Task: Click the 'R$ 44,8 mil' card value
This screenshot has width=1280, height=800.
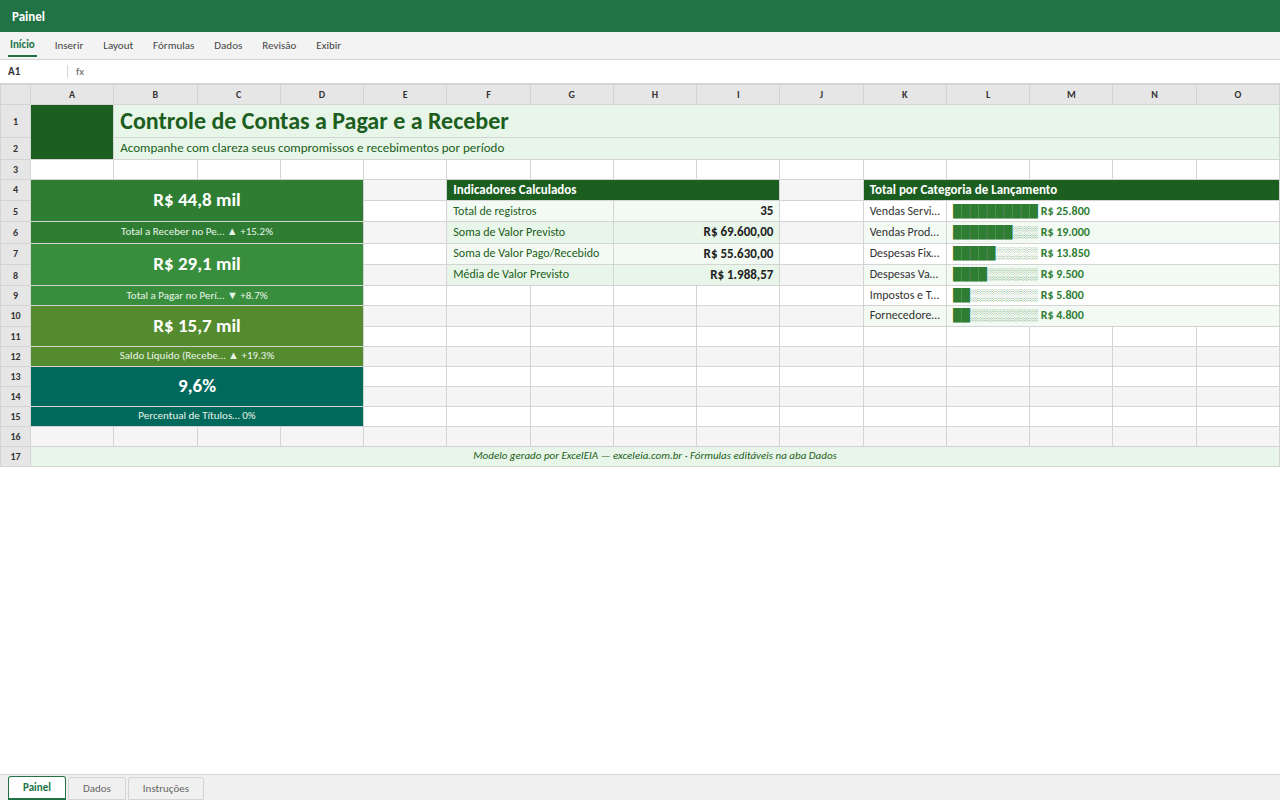Action: pyautogui.click(x=197, y=200)
